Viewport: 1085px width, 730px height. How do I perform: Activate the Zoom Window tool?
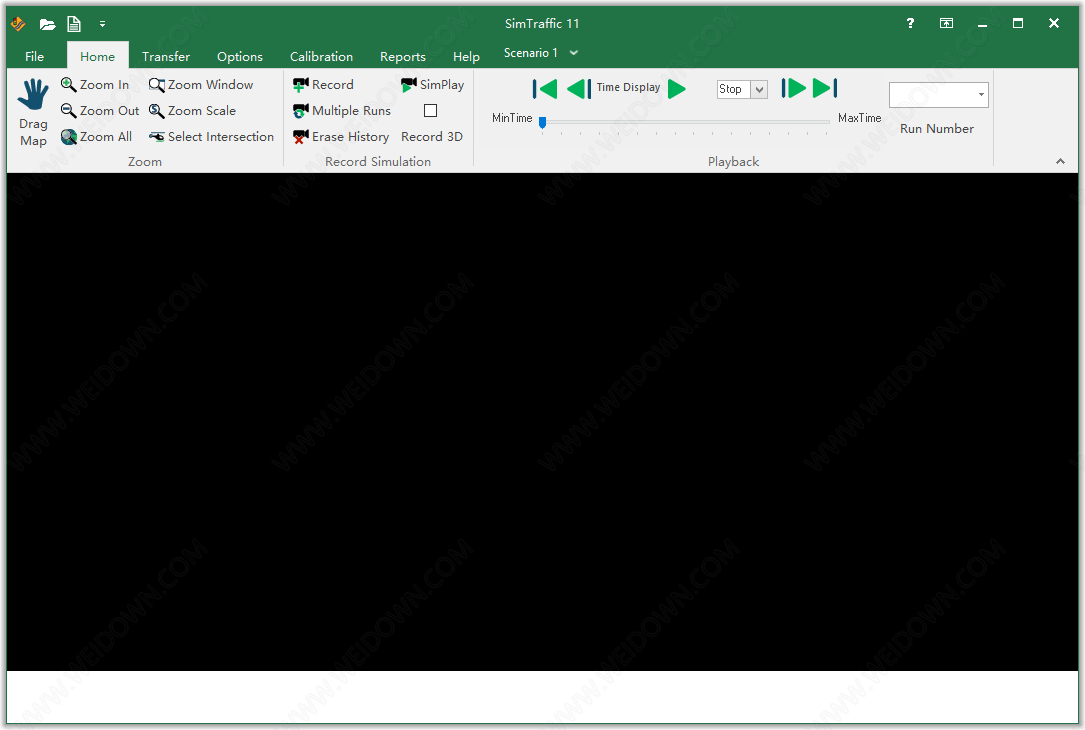[201, 84]
